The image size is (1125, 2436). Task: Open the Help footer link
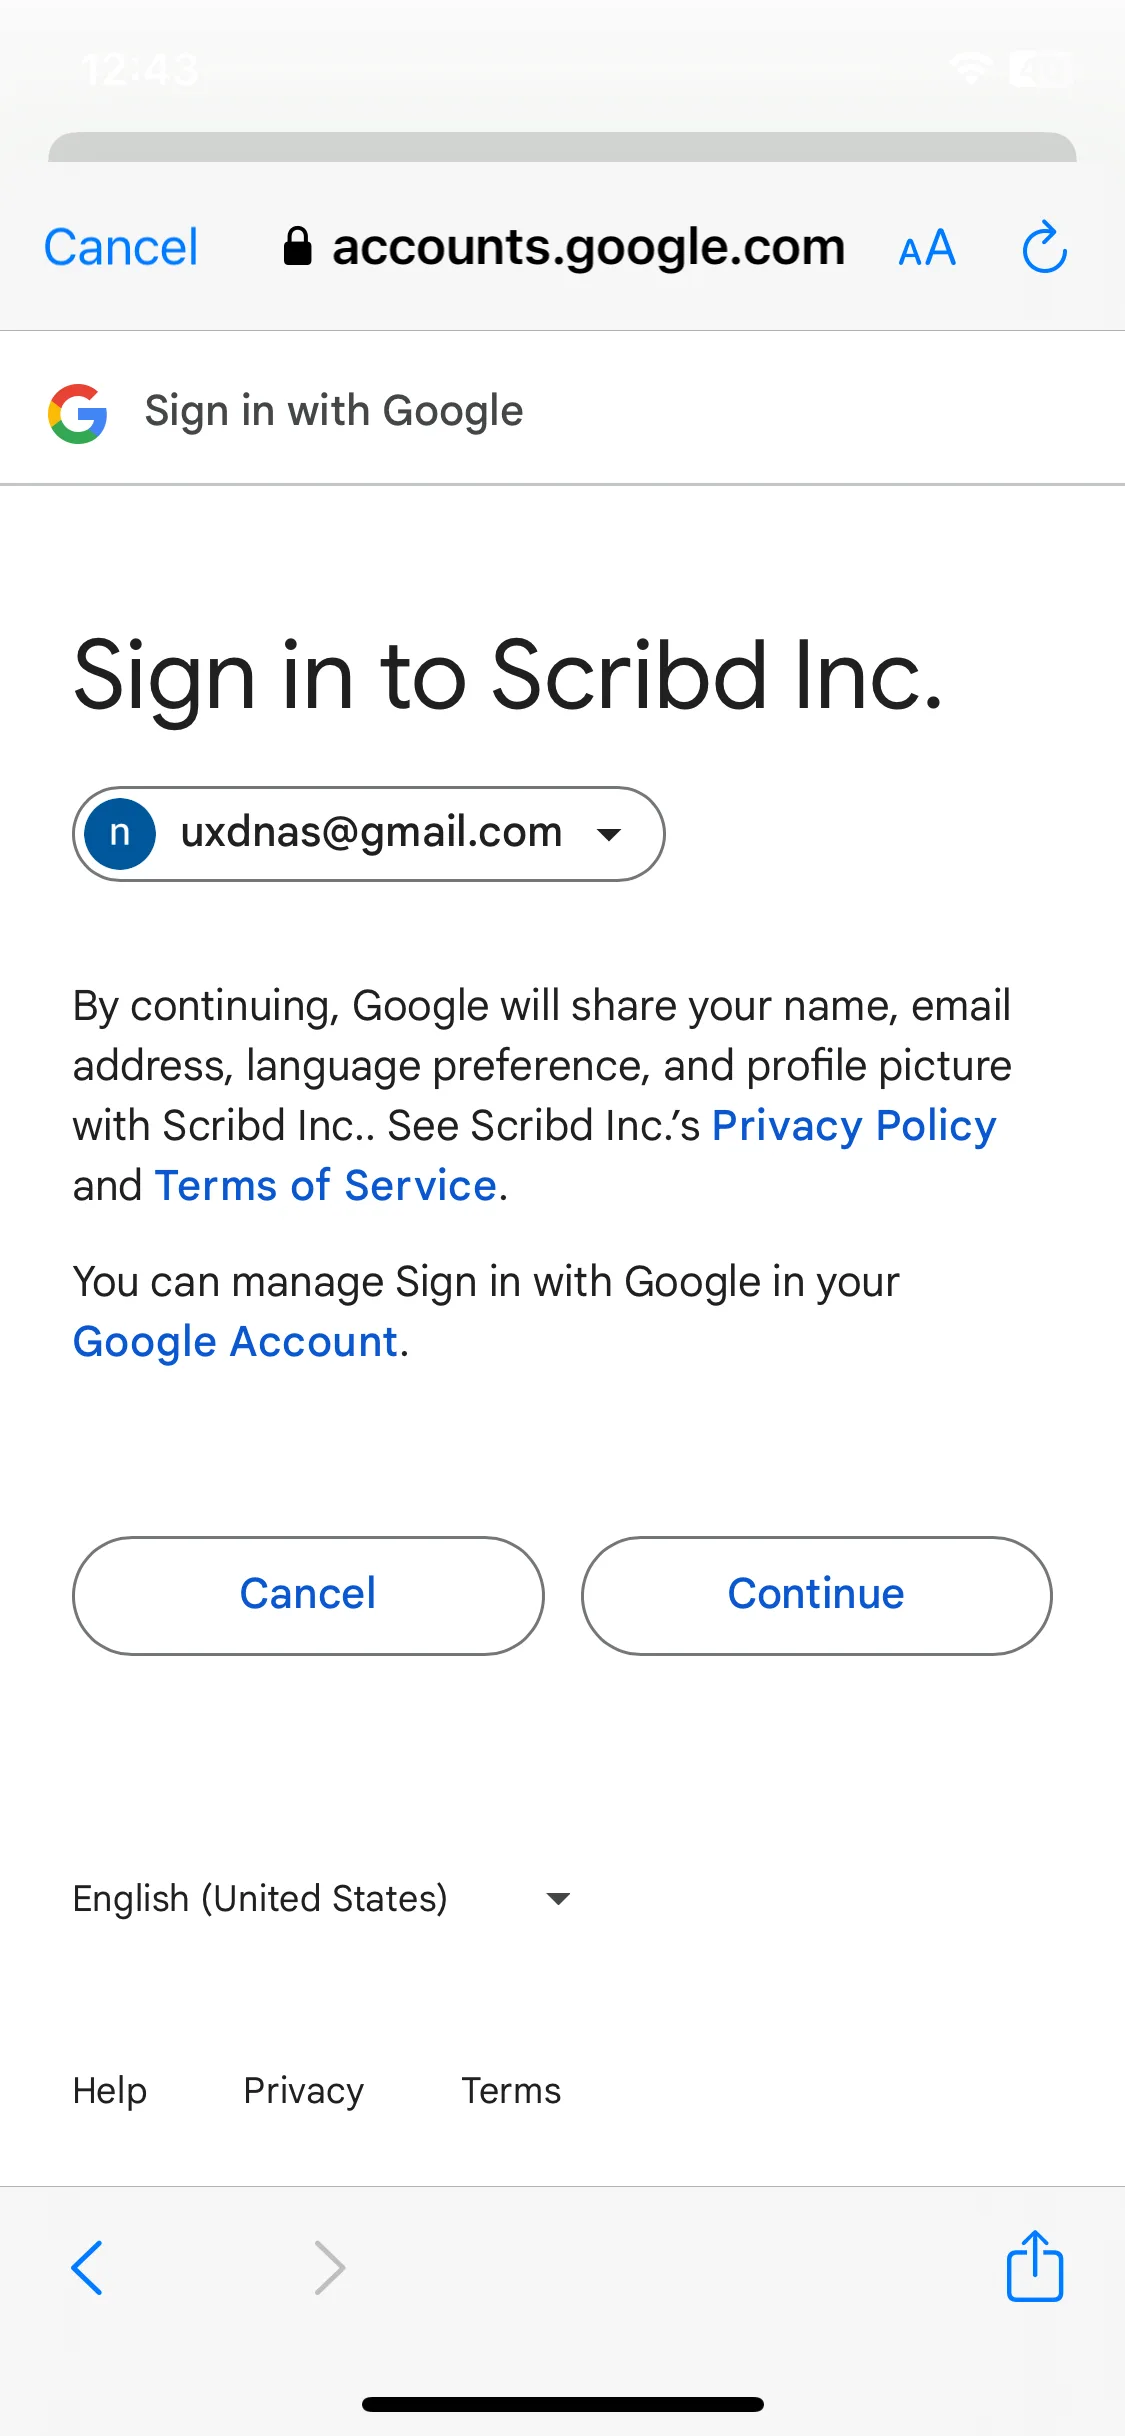tap(110, 2091)
